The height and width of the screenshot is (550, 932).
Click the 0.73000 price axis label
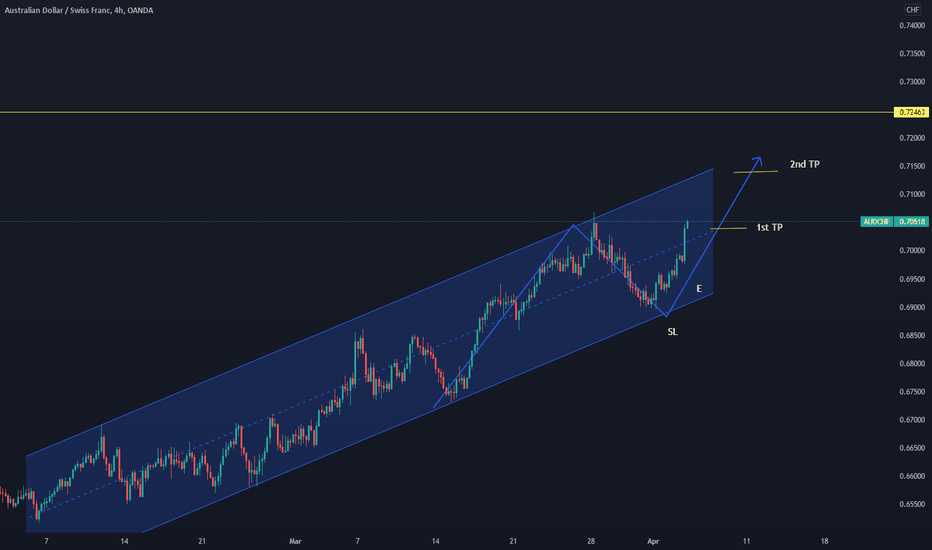(912, 82)
